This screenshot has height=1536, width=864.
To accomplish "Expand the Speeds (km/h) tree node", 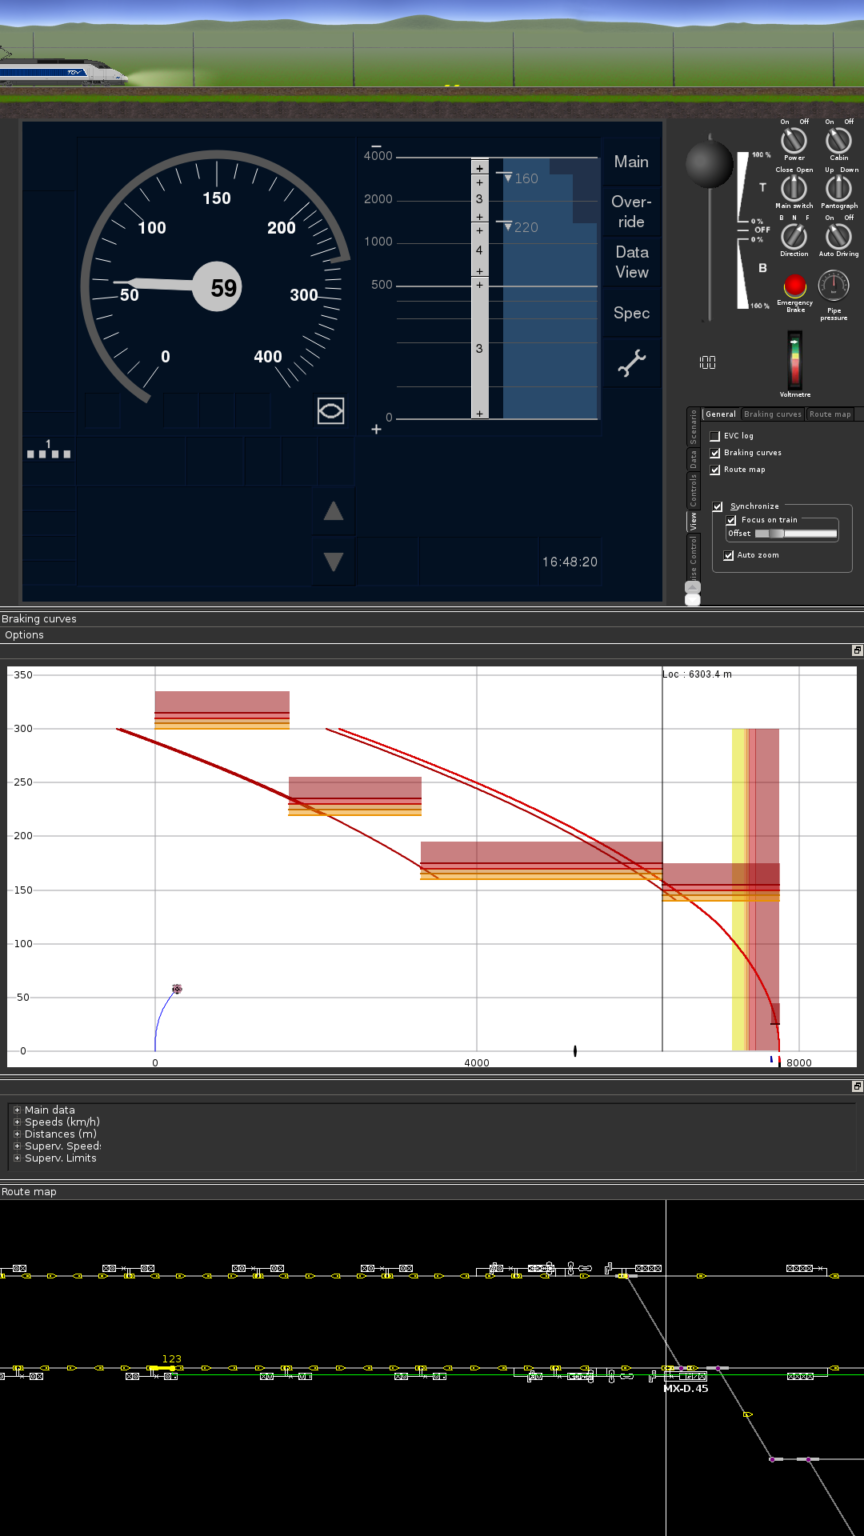I will tap(17, 1122).
